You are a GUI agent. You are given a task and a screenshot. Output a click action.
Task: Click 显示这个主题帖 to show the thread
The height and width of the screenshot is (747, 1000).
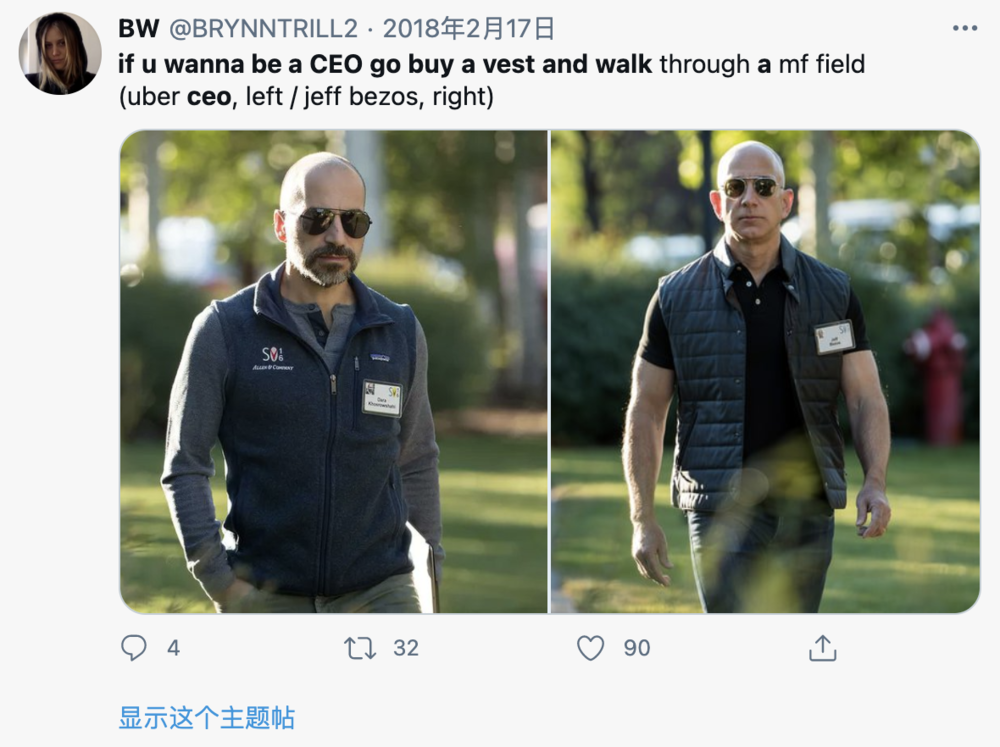click(x=207, y=718)
